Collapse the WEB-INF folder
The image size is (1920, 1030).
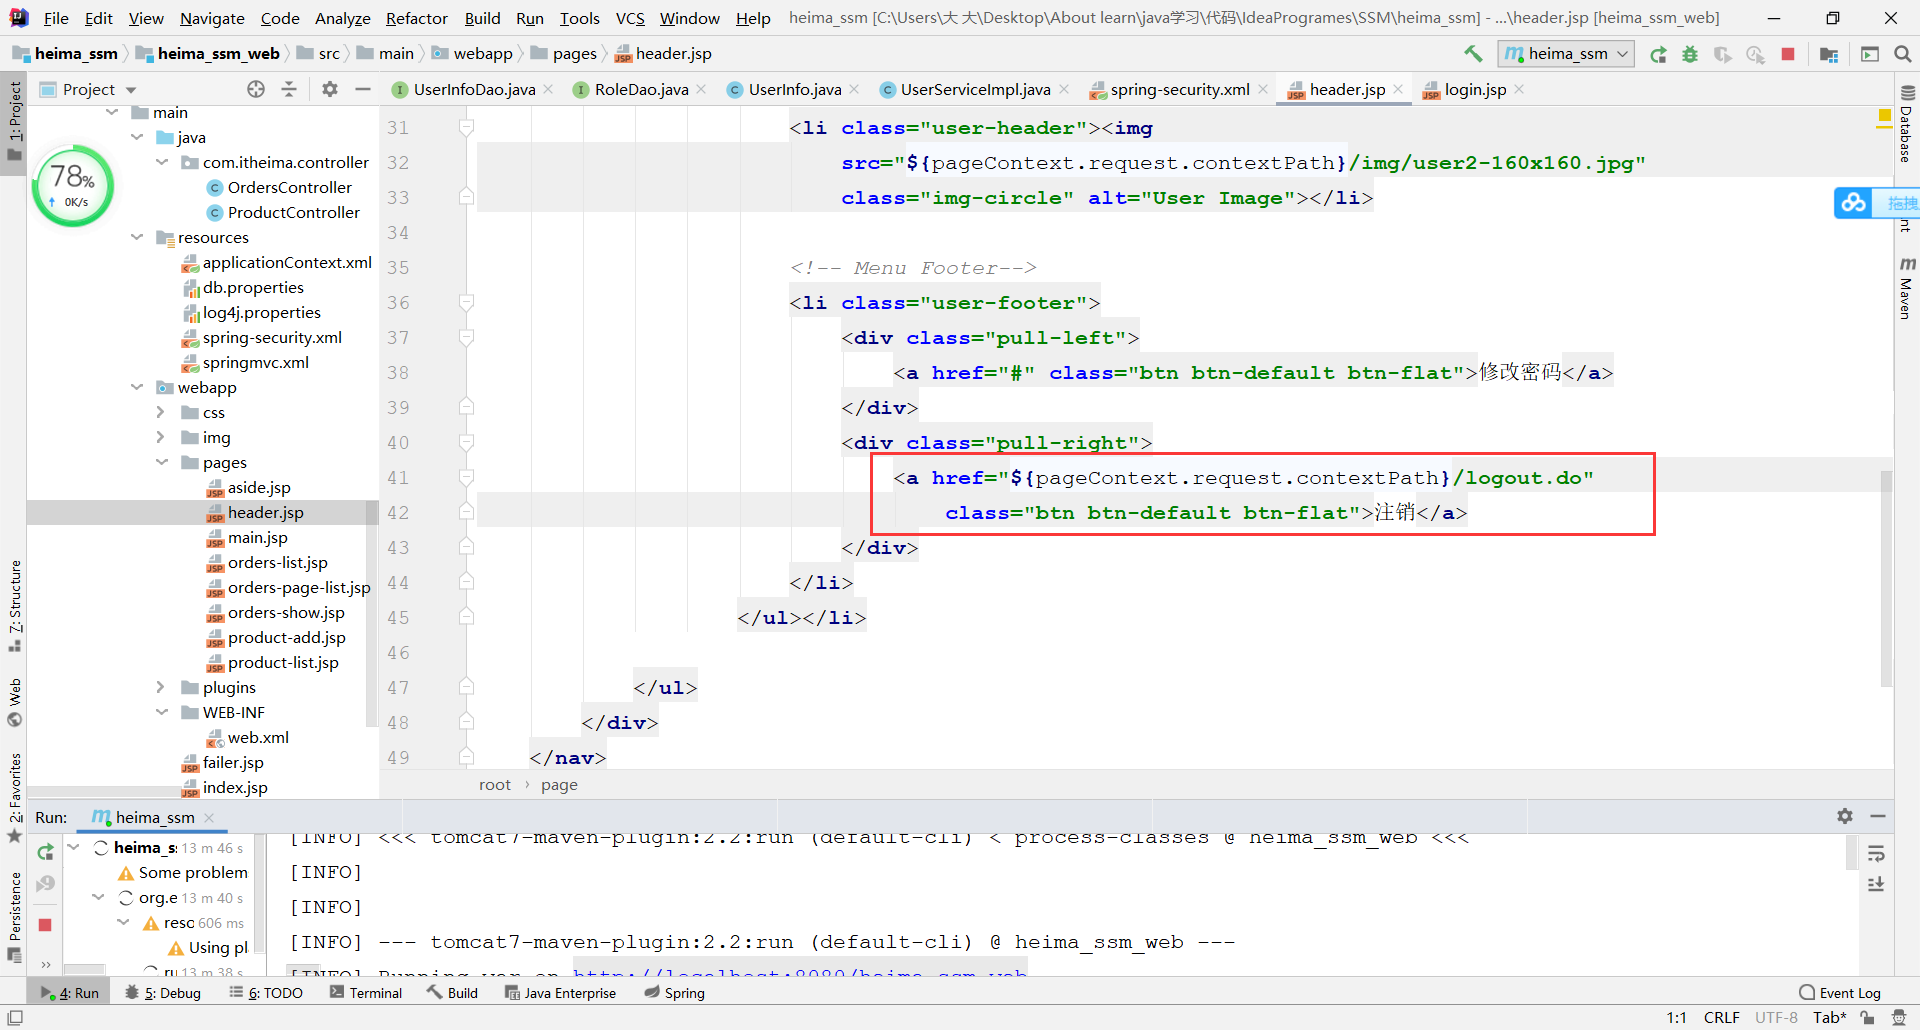162,712
